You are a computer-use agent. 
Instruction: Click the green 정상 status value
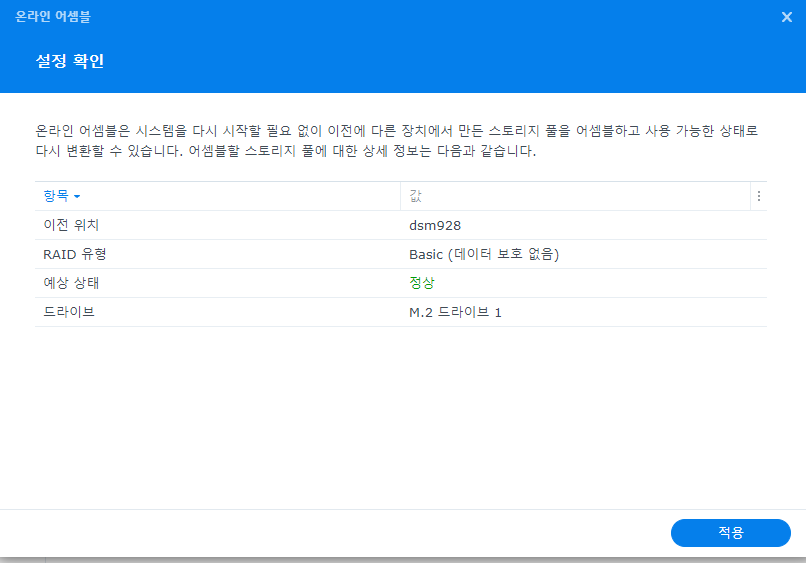(422, 283)
